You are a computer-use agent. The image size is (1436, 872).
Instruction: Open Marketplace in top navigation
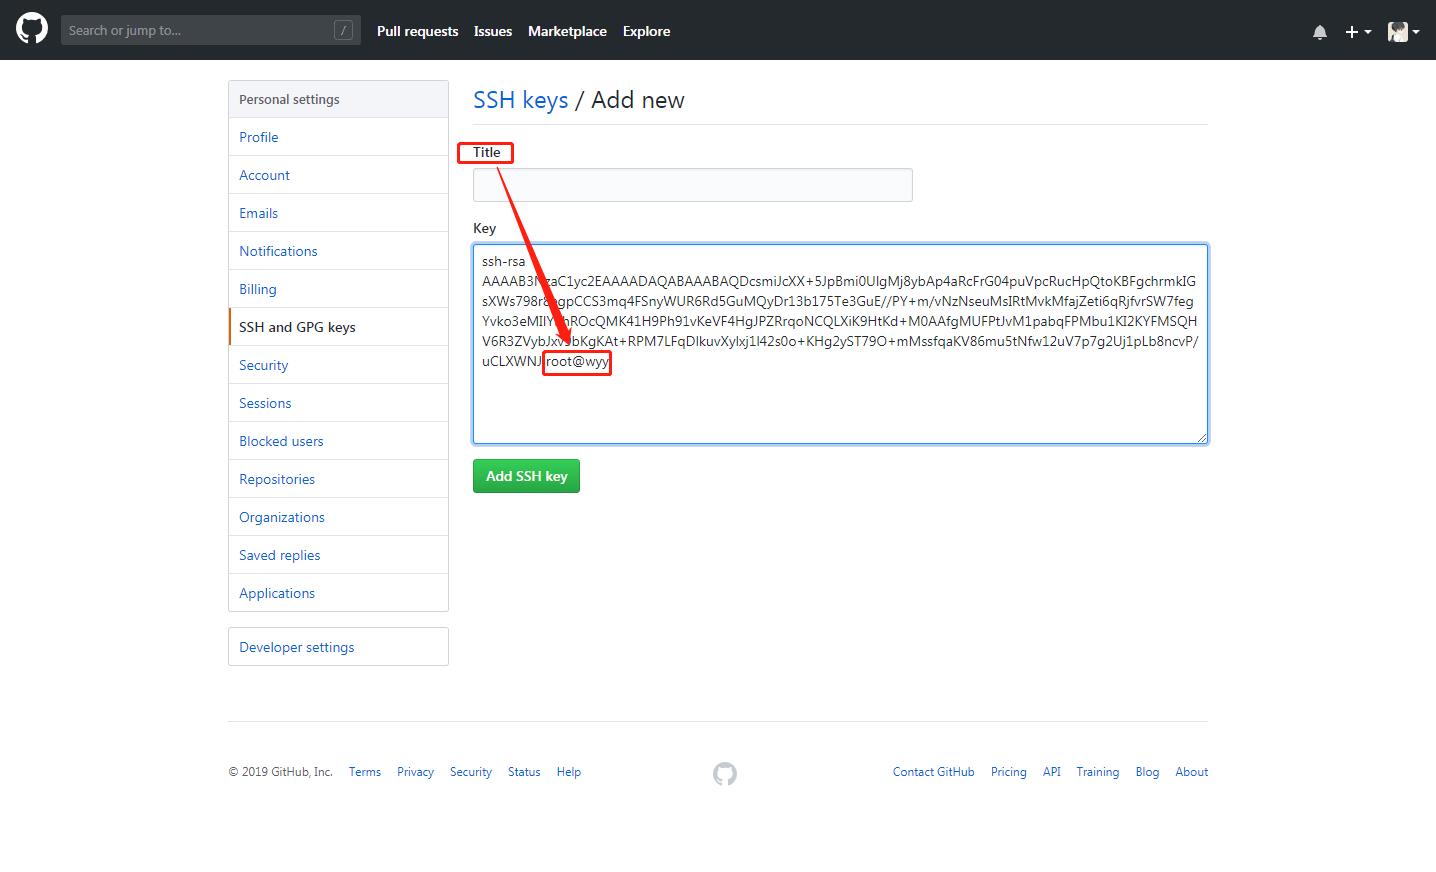pyautogui.click(x=567, y=31)
